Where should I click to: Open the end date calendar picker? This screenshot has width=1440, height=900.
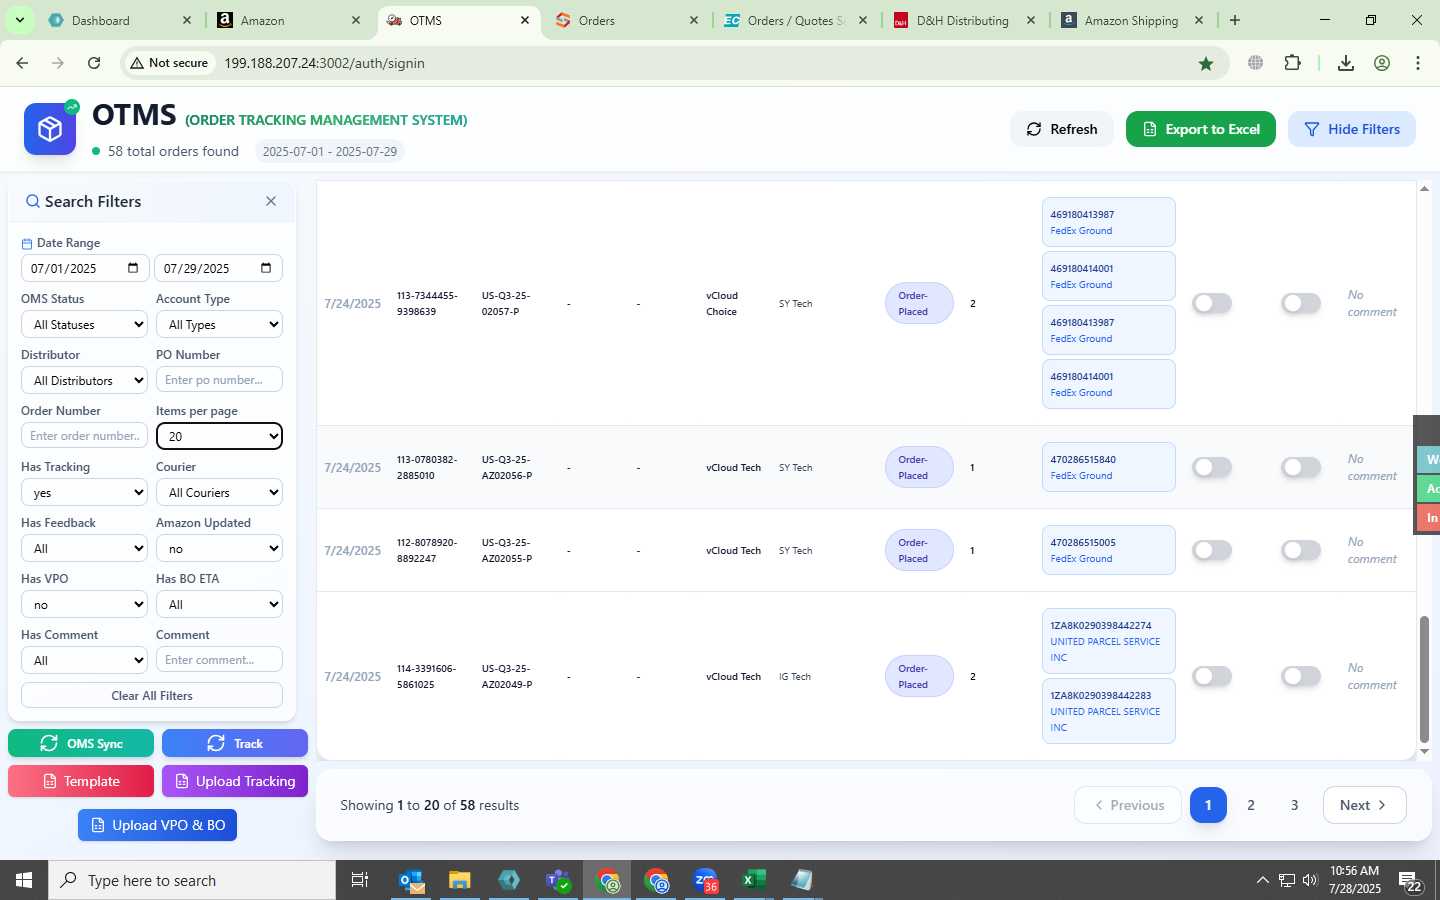click(x=266, y=268)
